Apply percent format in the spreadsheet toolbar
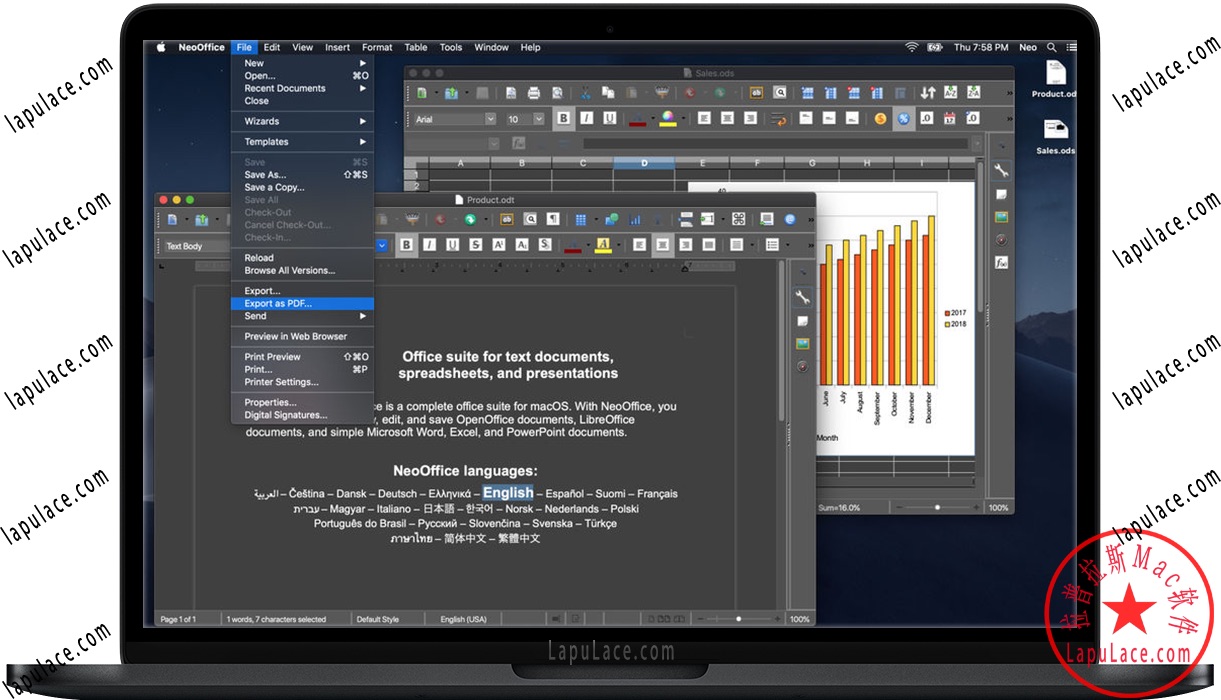The image size is (1221, 700). coord(902,118)
